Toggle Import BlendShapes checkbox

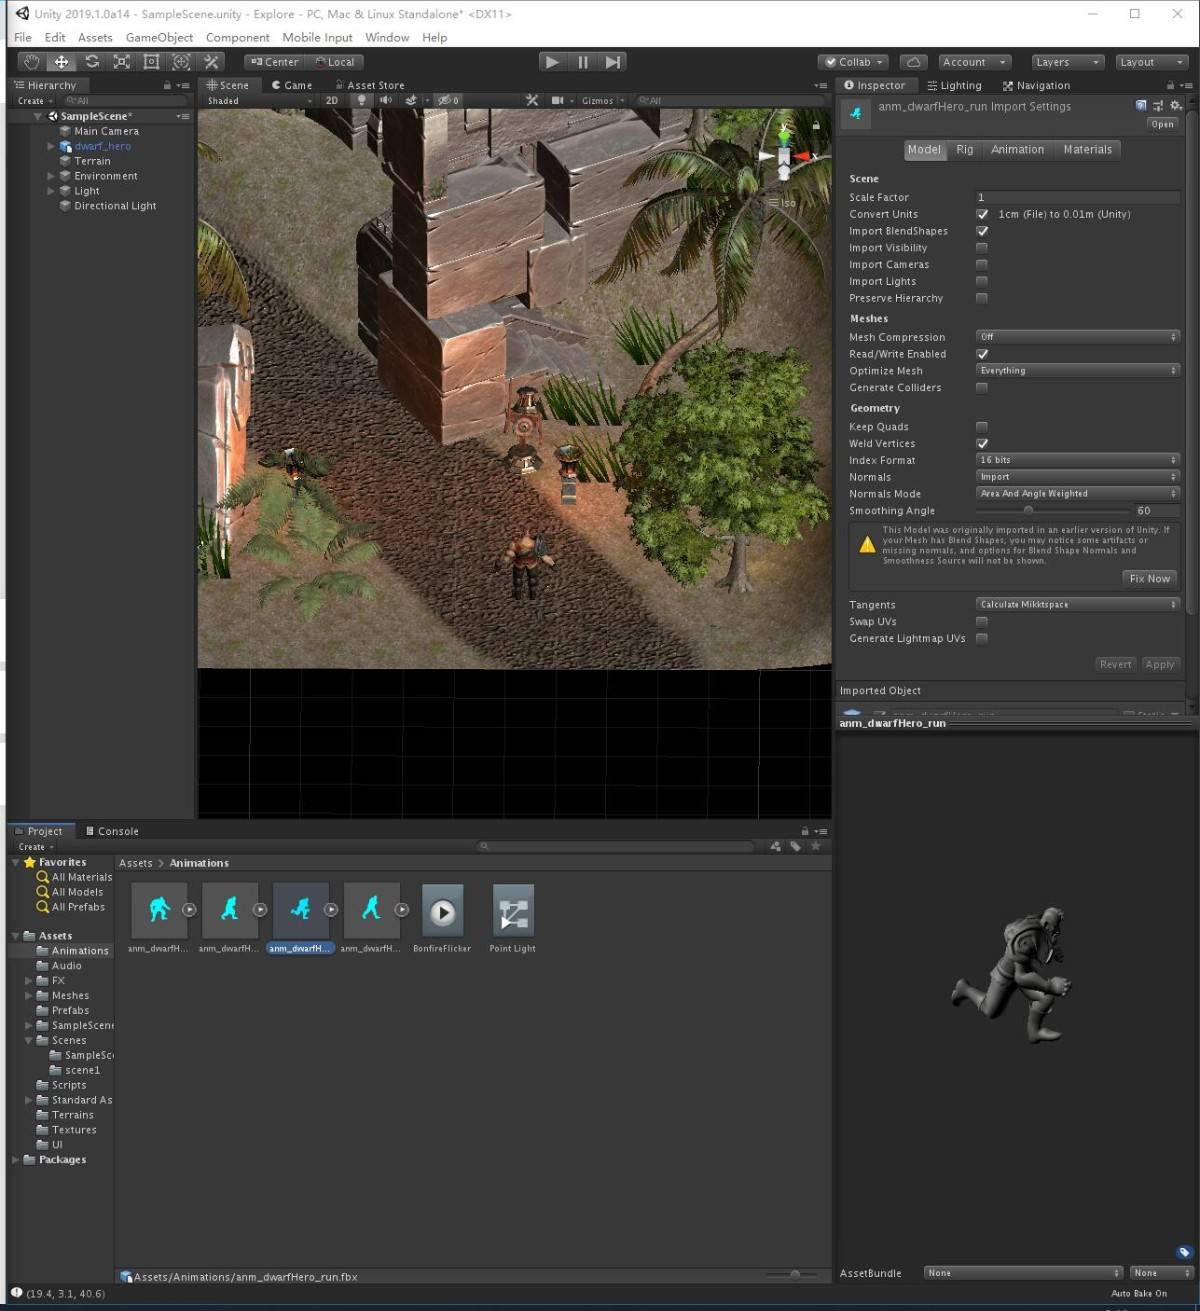click(x=982, y=231)
